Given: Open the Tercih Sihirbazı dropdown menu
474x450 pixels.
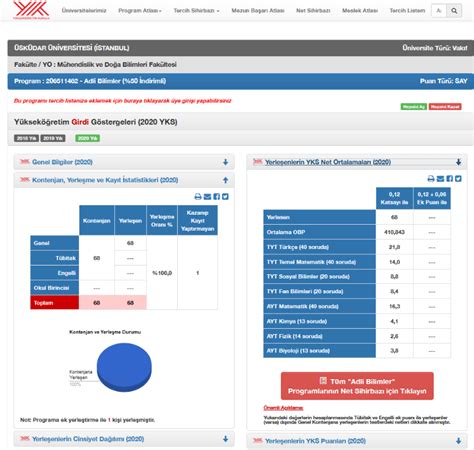Looking at the screenshot, I should tap(196, 11).
